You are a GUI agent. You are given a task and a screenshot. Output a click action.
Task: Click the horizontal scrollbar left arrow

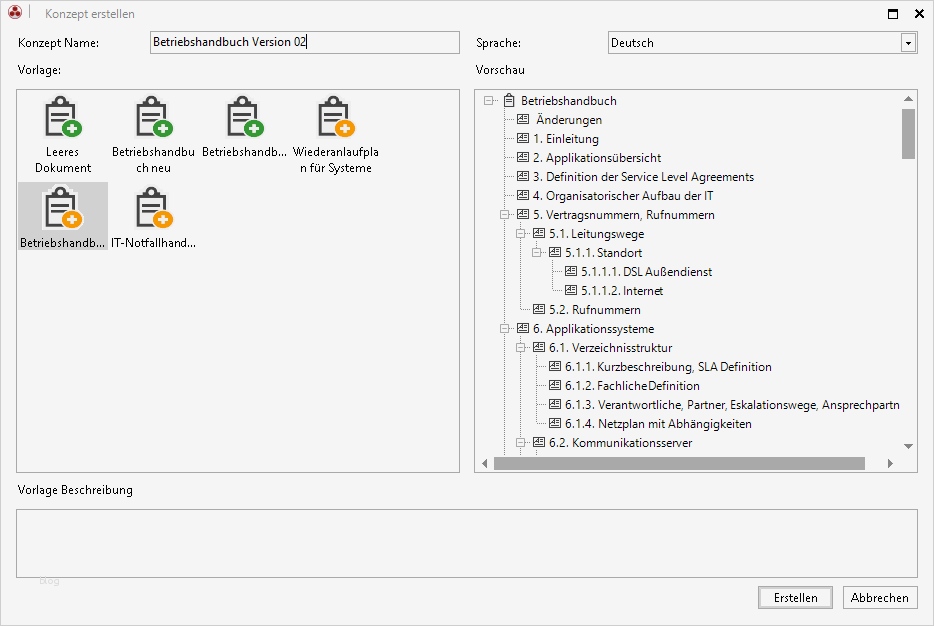click(x=484, y=463)
